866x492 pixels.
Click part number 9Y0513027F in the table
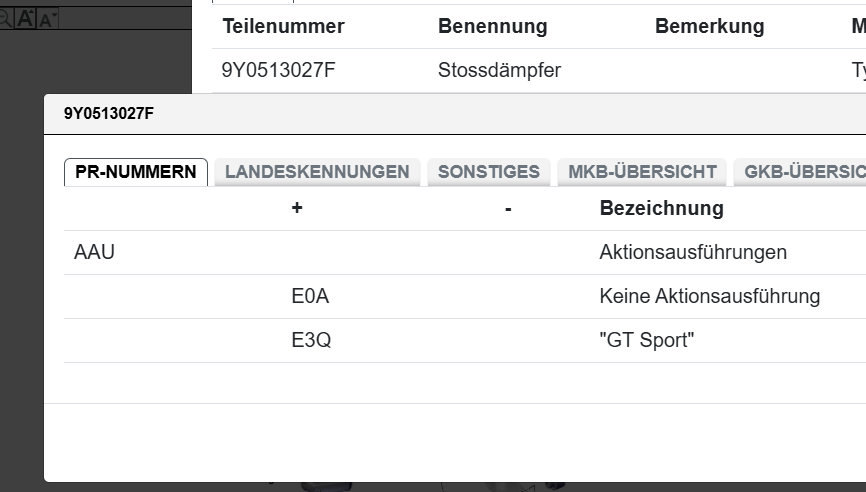(x=279, y=70)
